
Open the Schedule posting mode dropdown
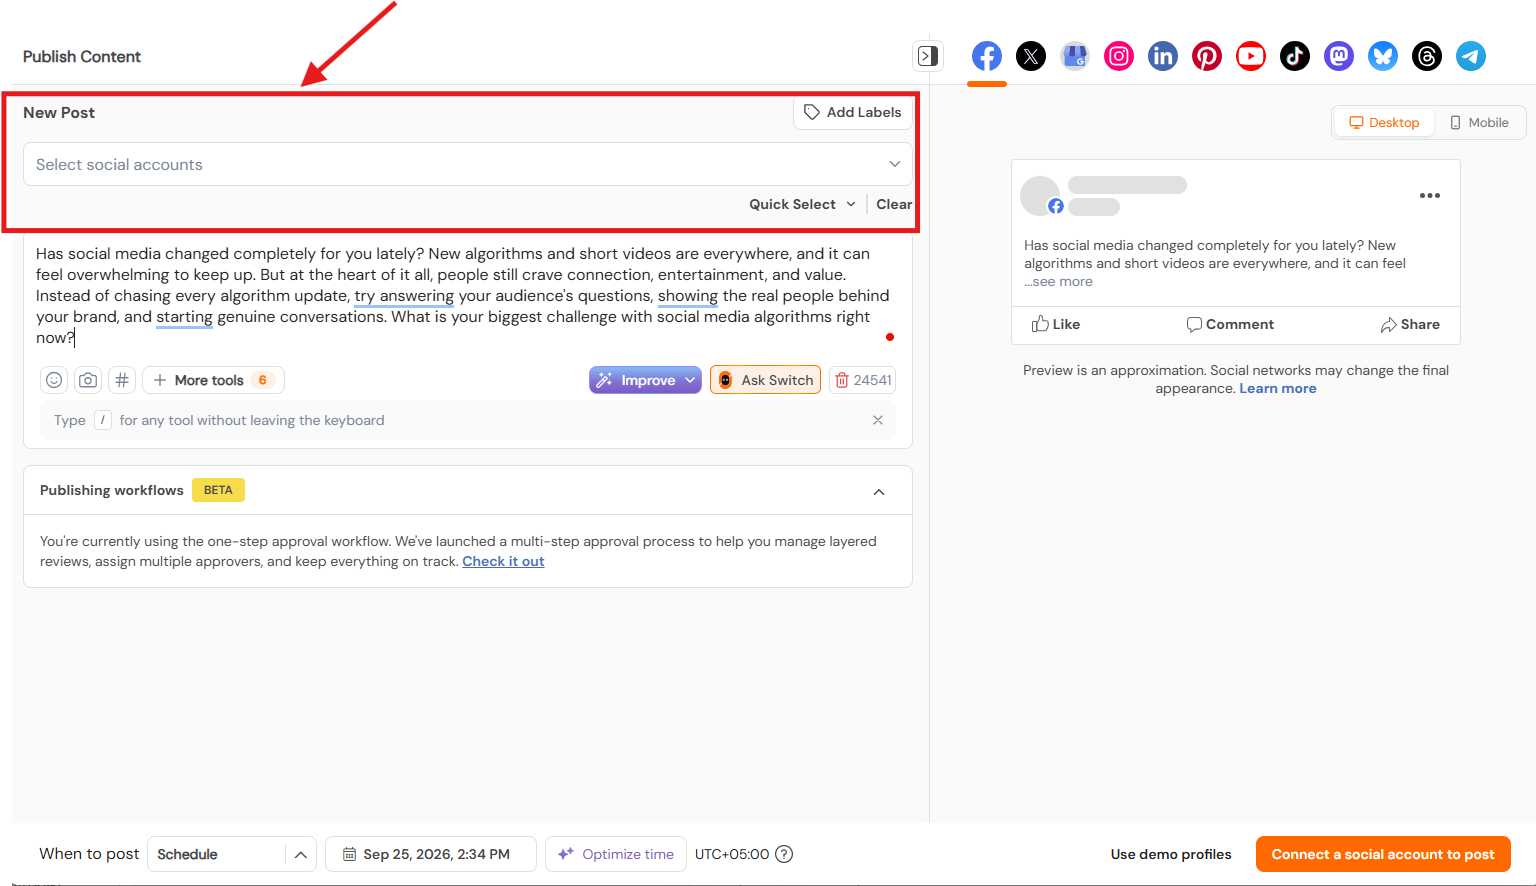[x=232, y=854]
